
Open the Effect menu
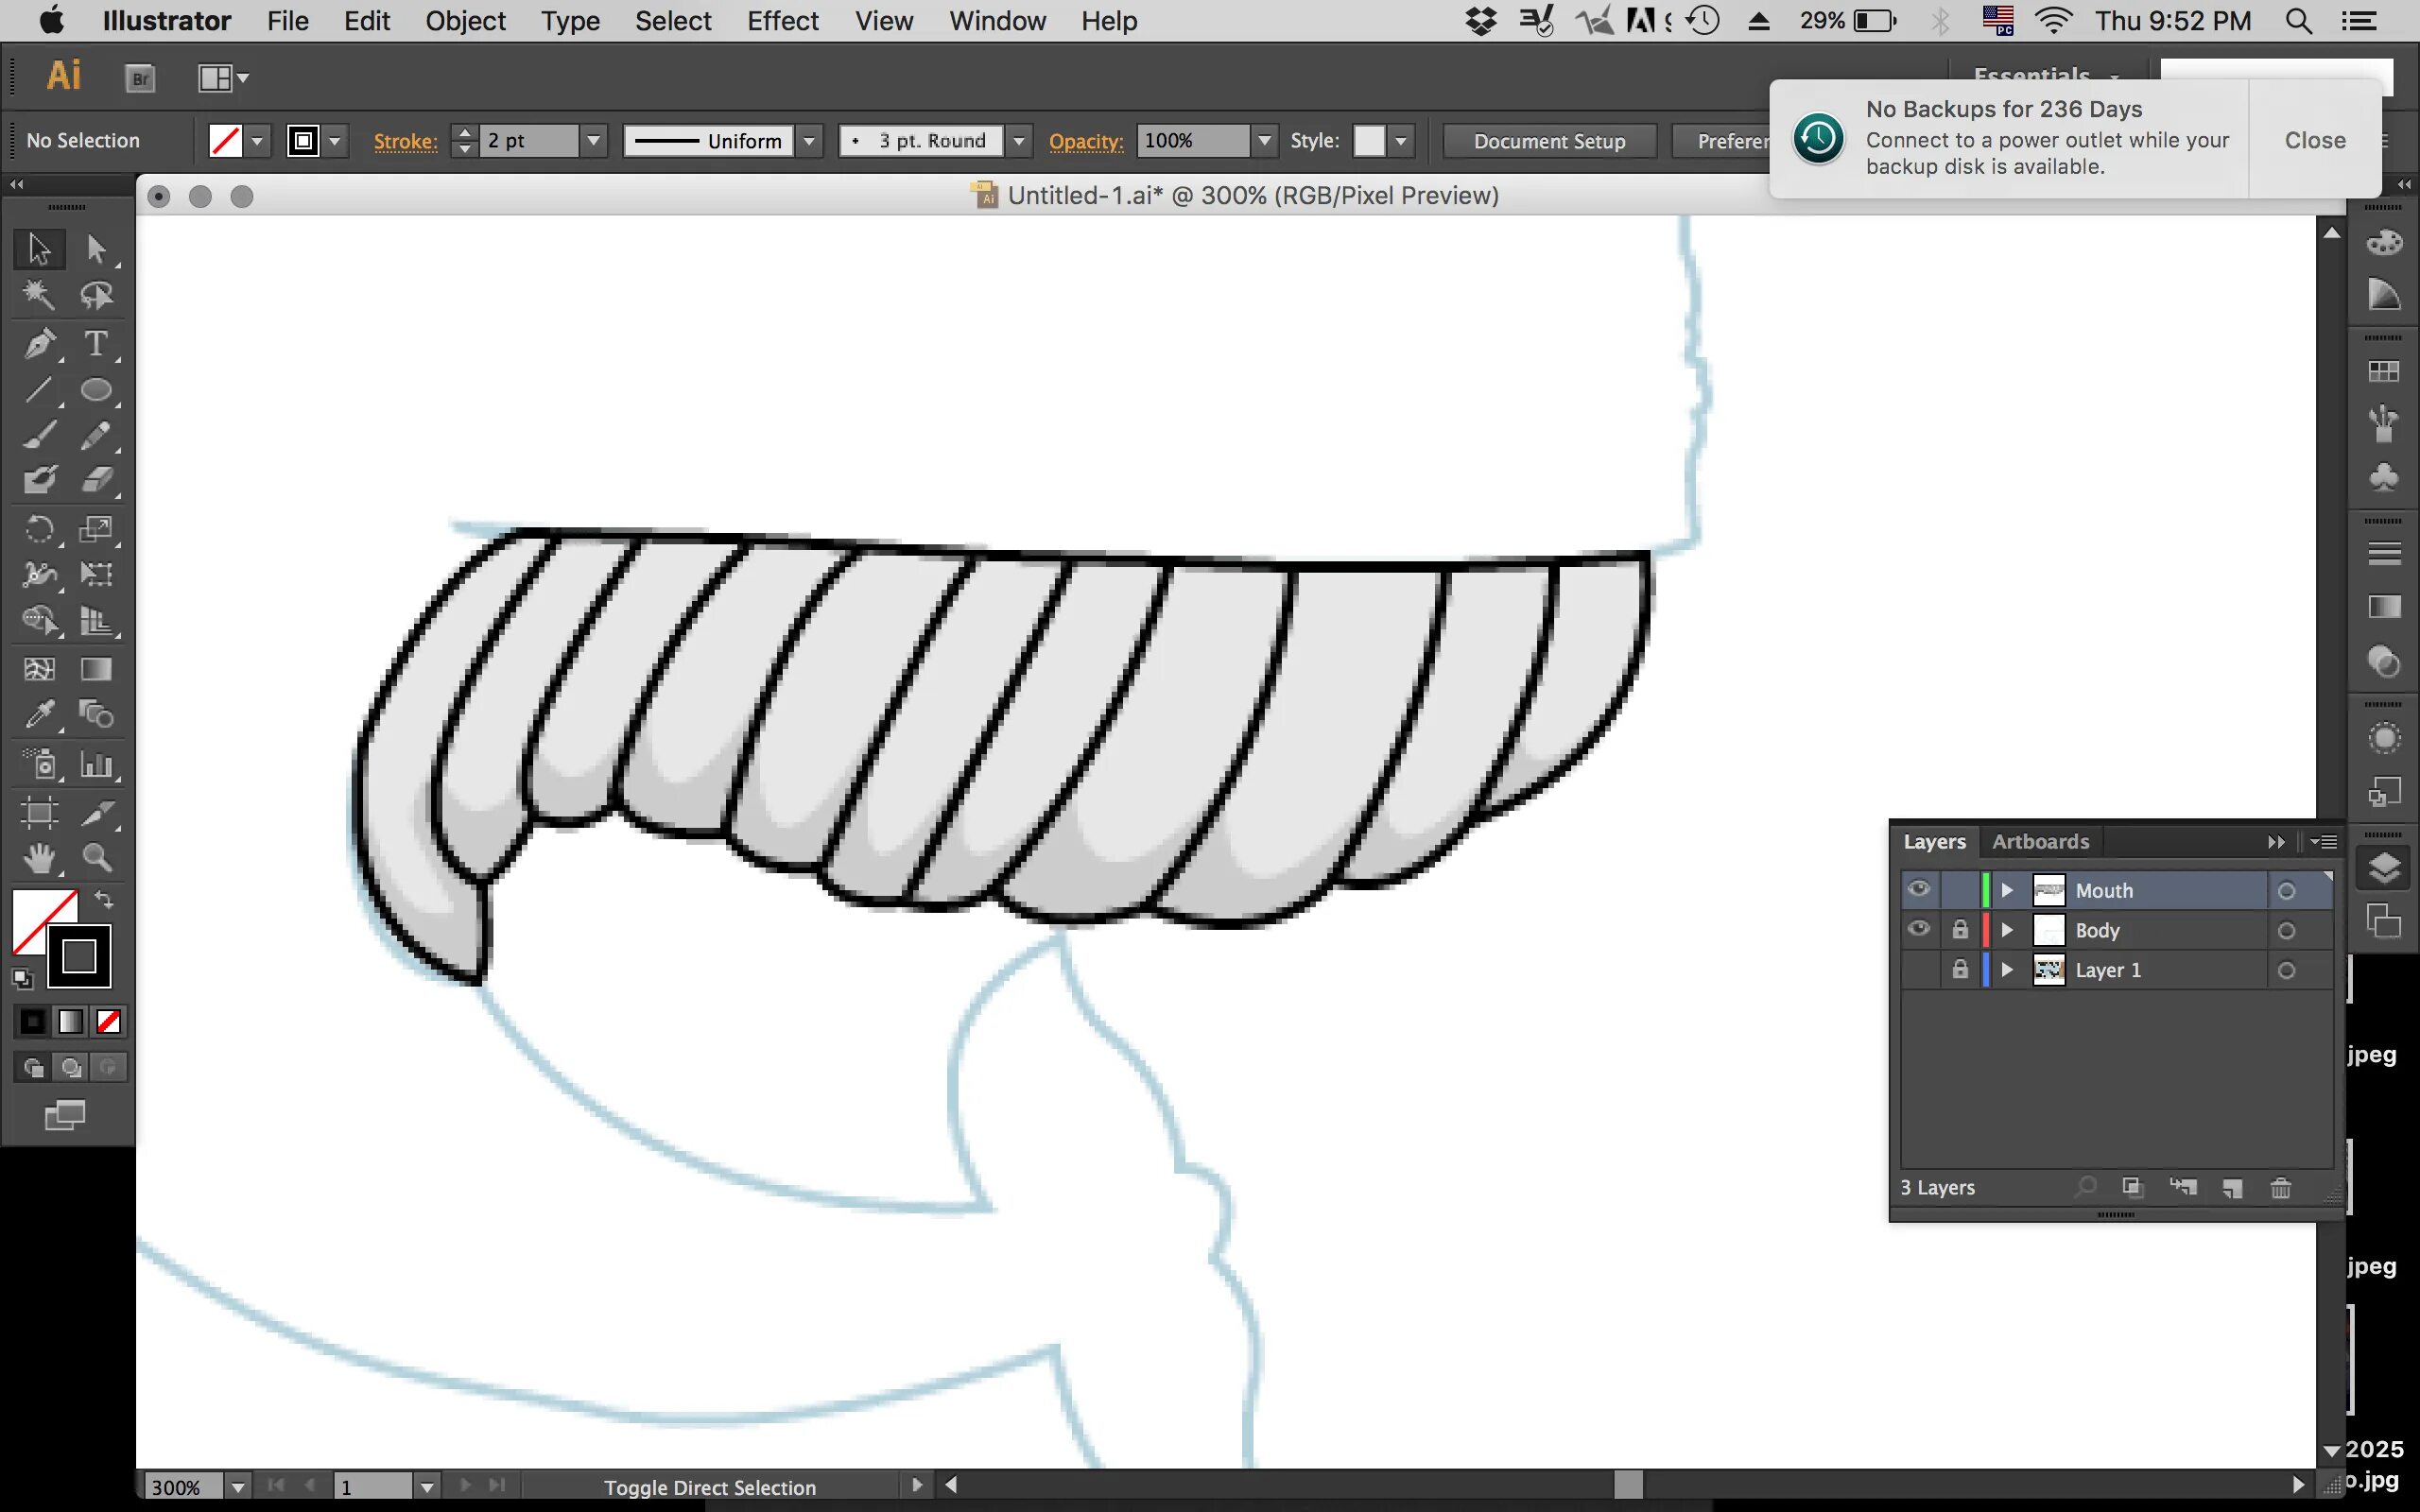click(782, 21)
